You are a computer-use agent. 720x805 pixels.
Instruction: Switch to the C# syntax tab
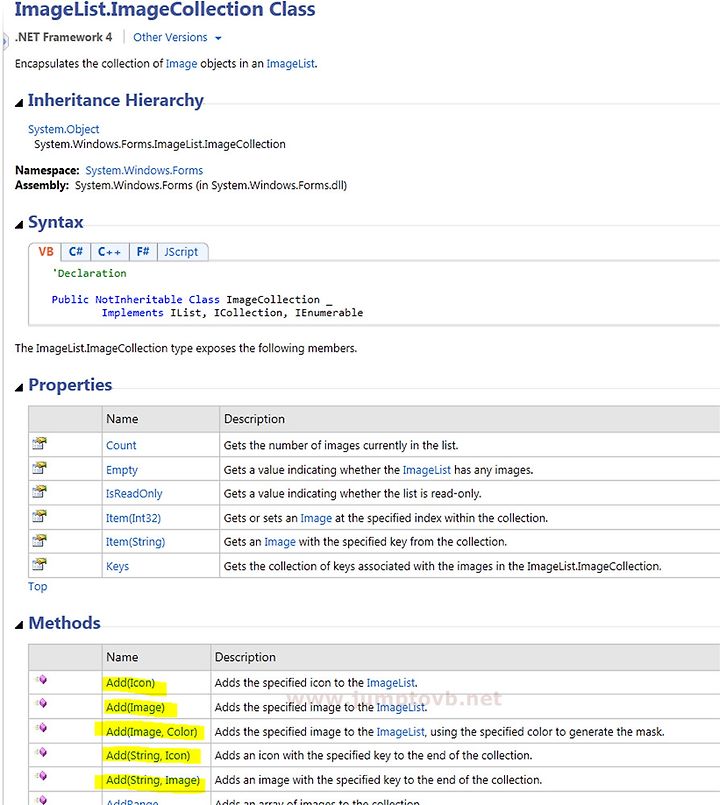75,252
